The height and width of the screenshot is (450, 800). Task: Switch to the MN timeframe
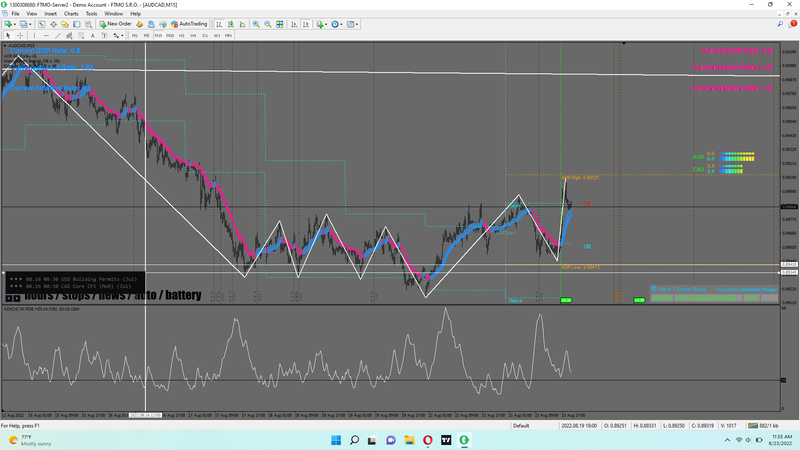point(228,35)
